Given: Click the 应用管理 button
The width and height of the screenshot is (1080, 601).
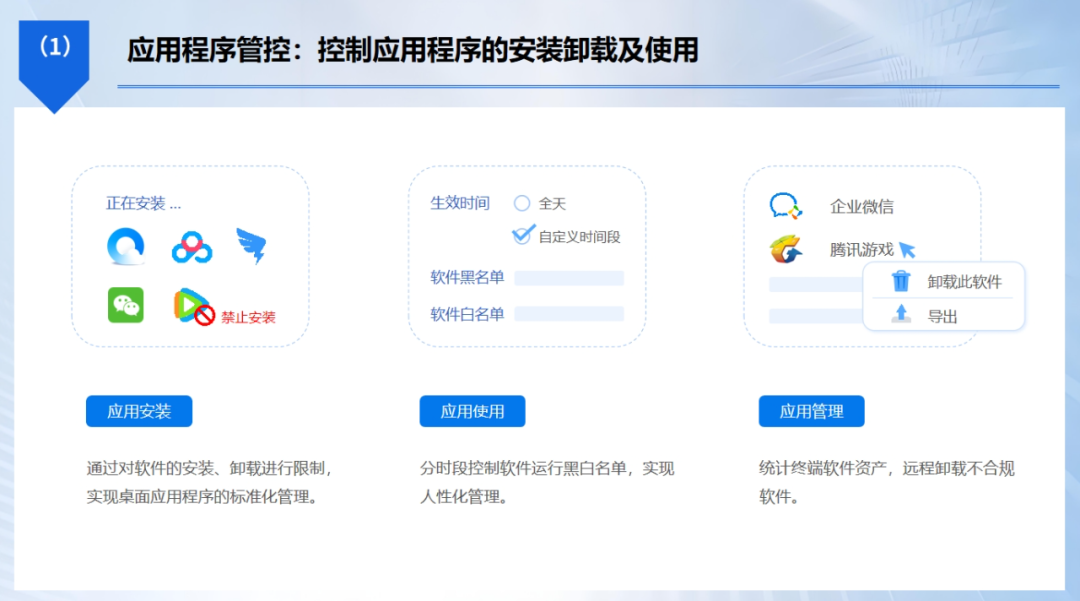Looking at the screenshot, I should [x=811, y=411].
